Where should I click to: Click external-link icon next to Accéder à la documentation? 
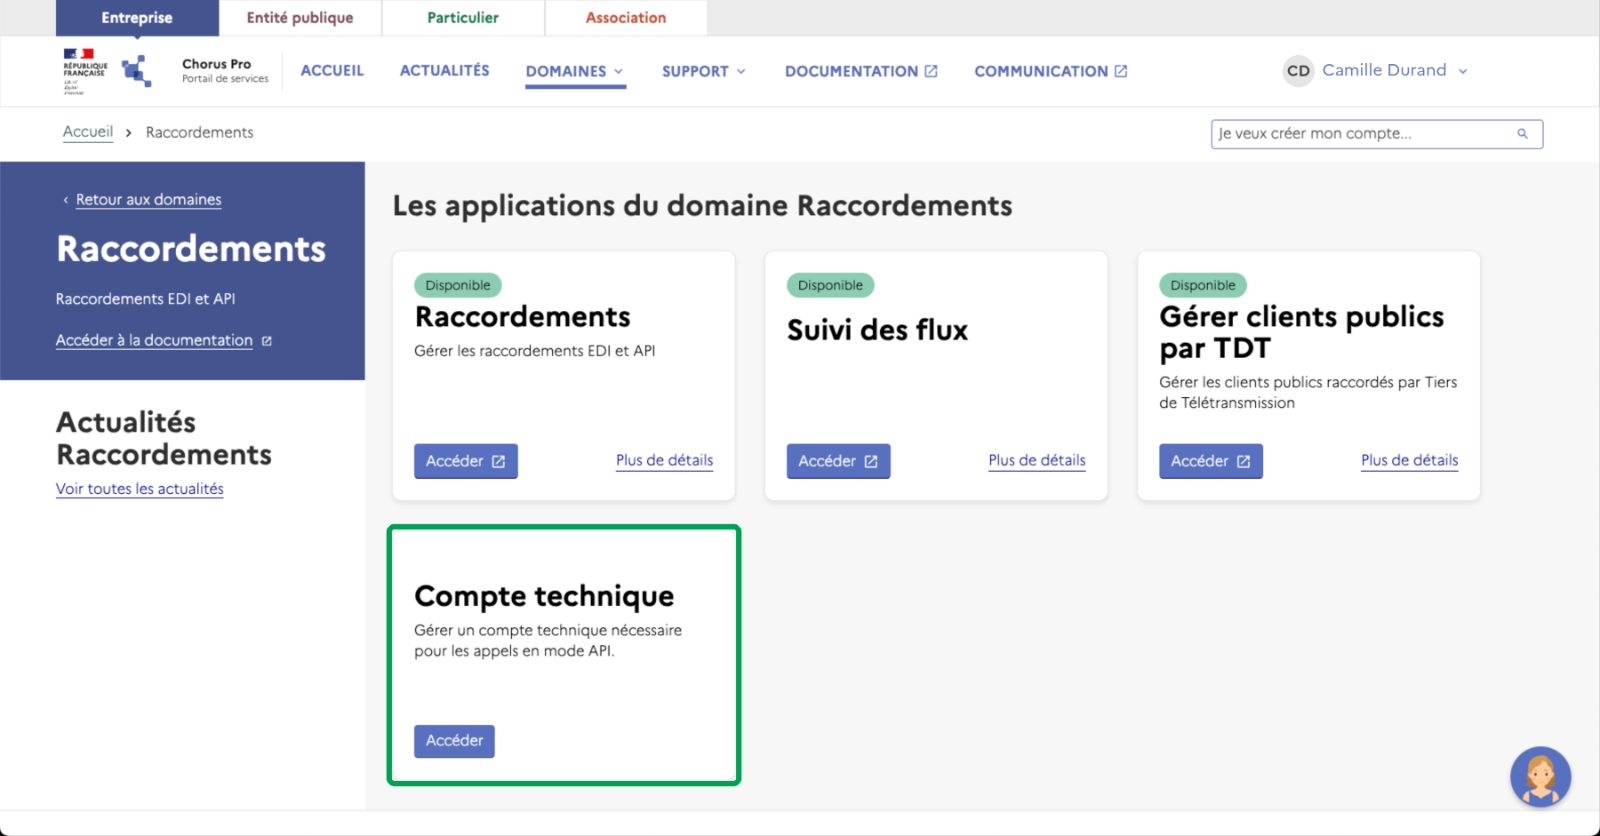pyautogui.click(x=267, y=341)
